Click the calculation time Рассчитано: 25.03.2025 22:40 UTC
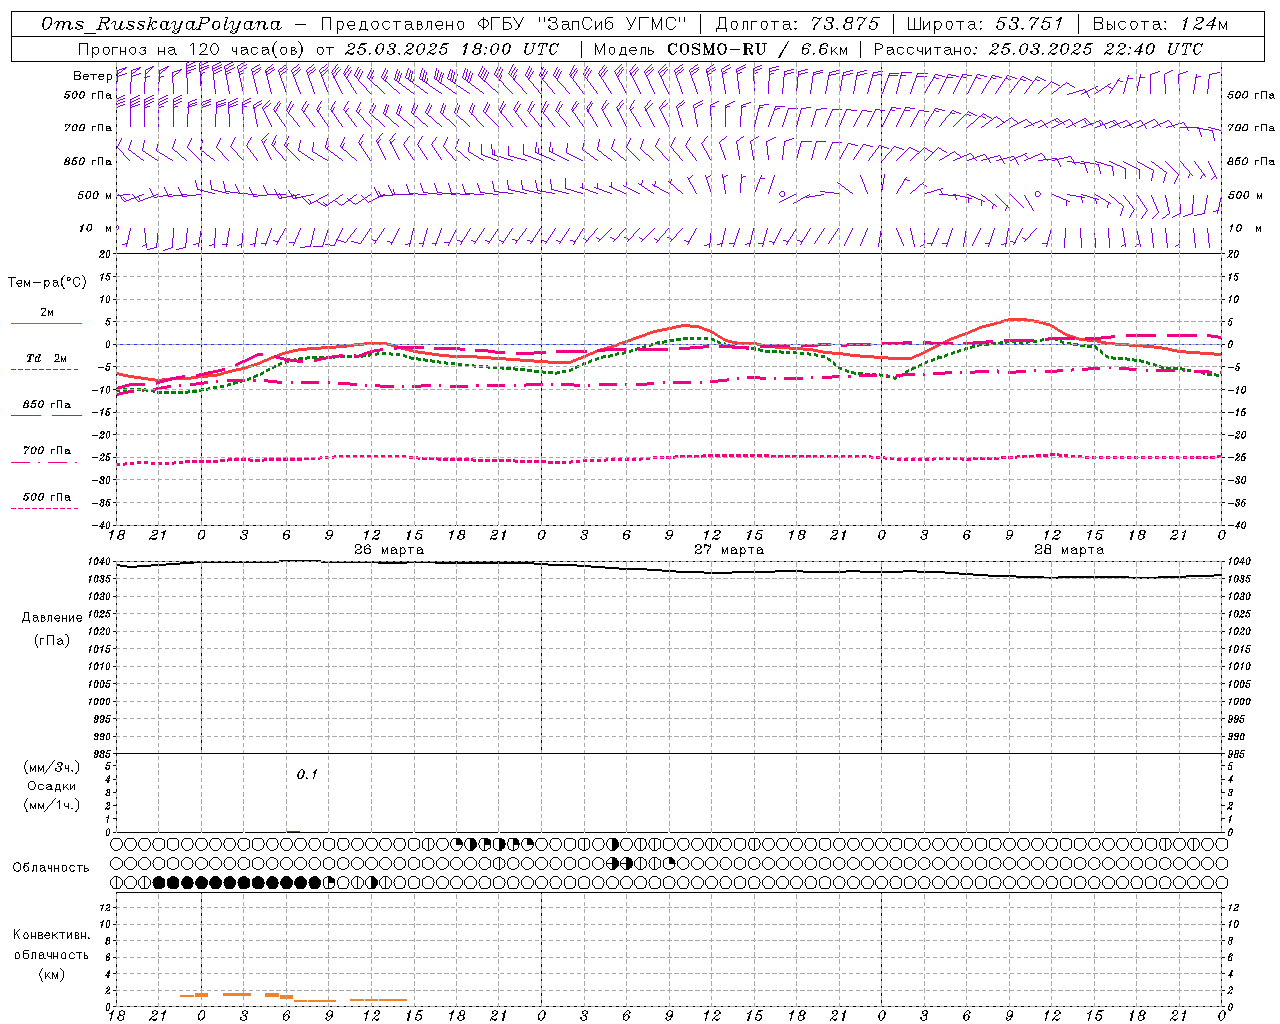The height and width of the screenshot is (1024, 1280). [1038, 49]
